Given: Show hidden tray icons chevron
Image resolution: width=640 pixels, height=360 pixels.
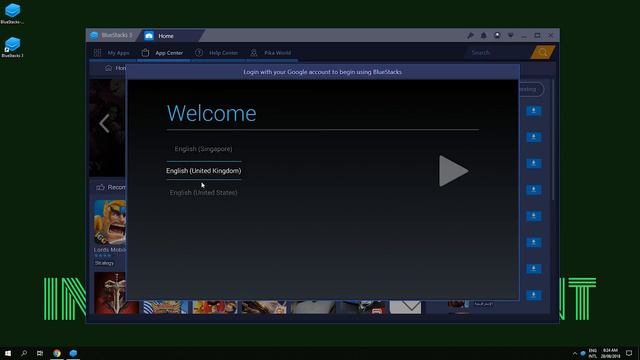Looking at the screenshot, I should [x=575, y=353].
